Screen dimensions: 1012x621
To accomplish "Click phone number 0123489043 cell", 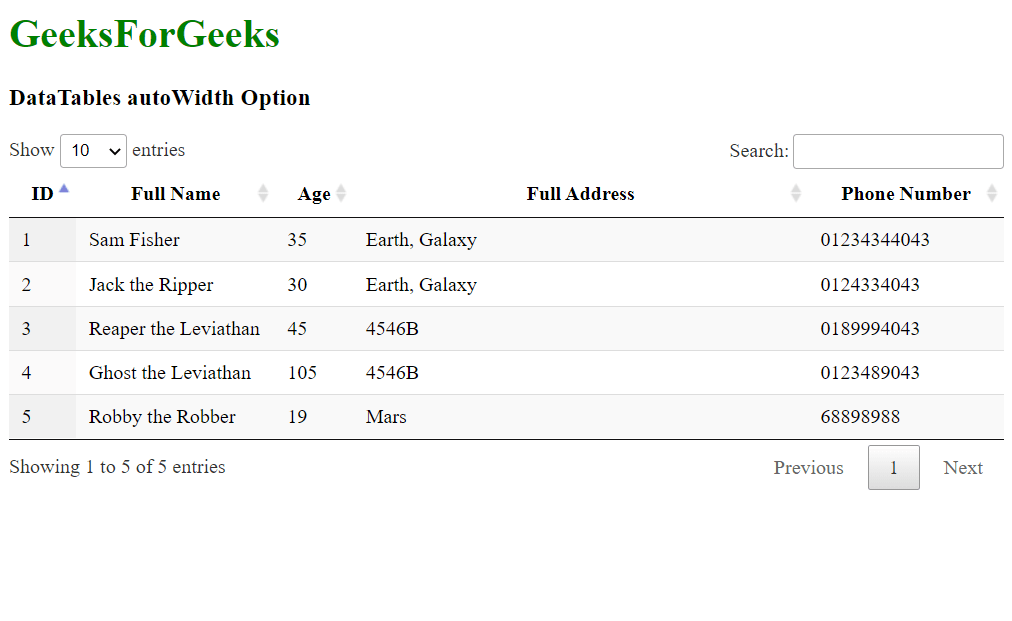I will (x=870, y=373).
